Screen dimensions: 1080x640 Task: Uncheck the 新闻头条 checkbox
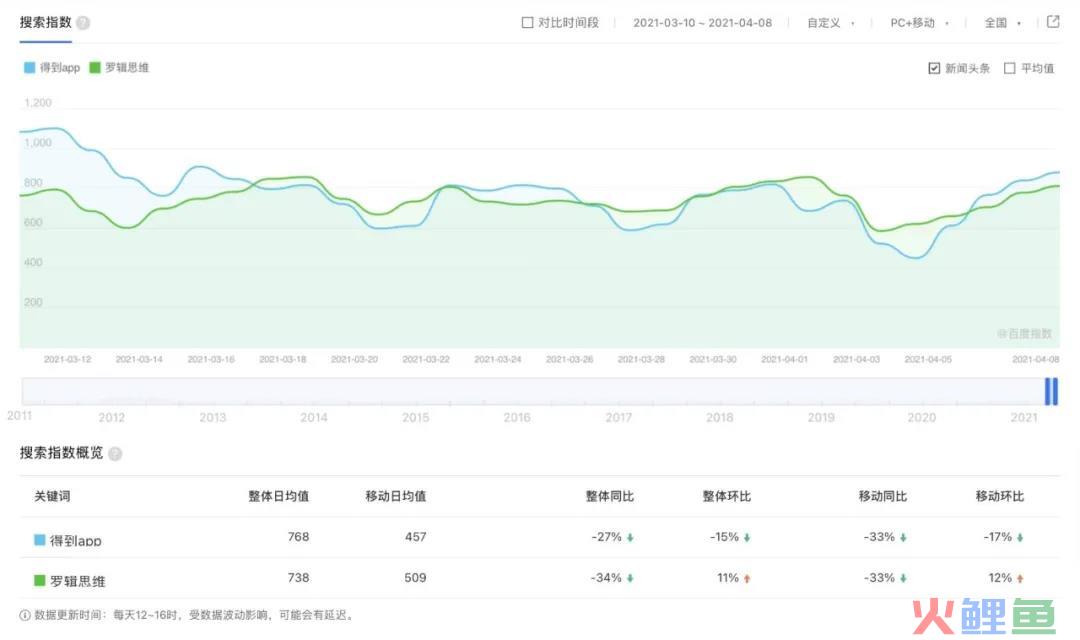(934, 68)
